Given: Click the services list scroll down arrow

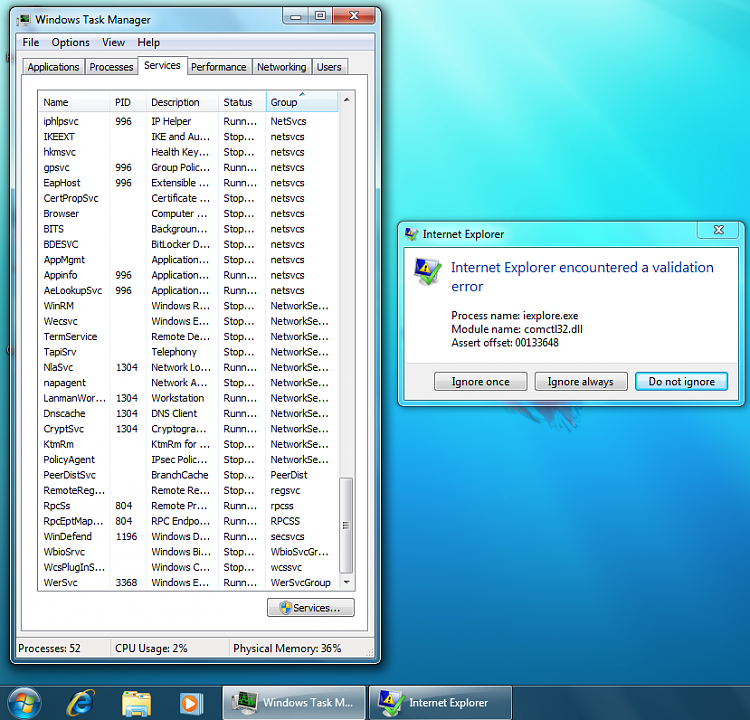Looking at the screenshot, I should tap(346, 582).
